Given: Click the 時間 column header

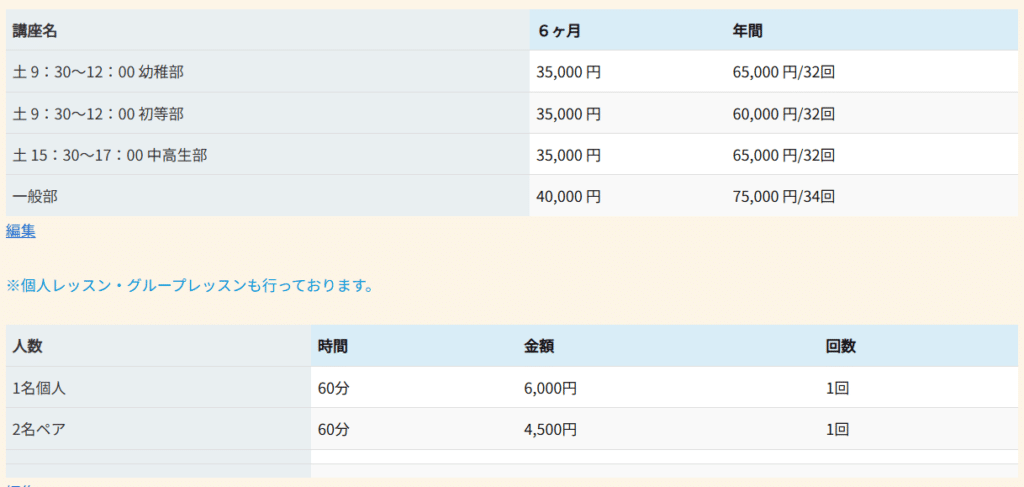Looking at the screenshot, I should (x=333, y=347).
